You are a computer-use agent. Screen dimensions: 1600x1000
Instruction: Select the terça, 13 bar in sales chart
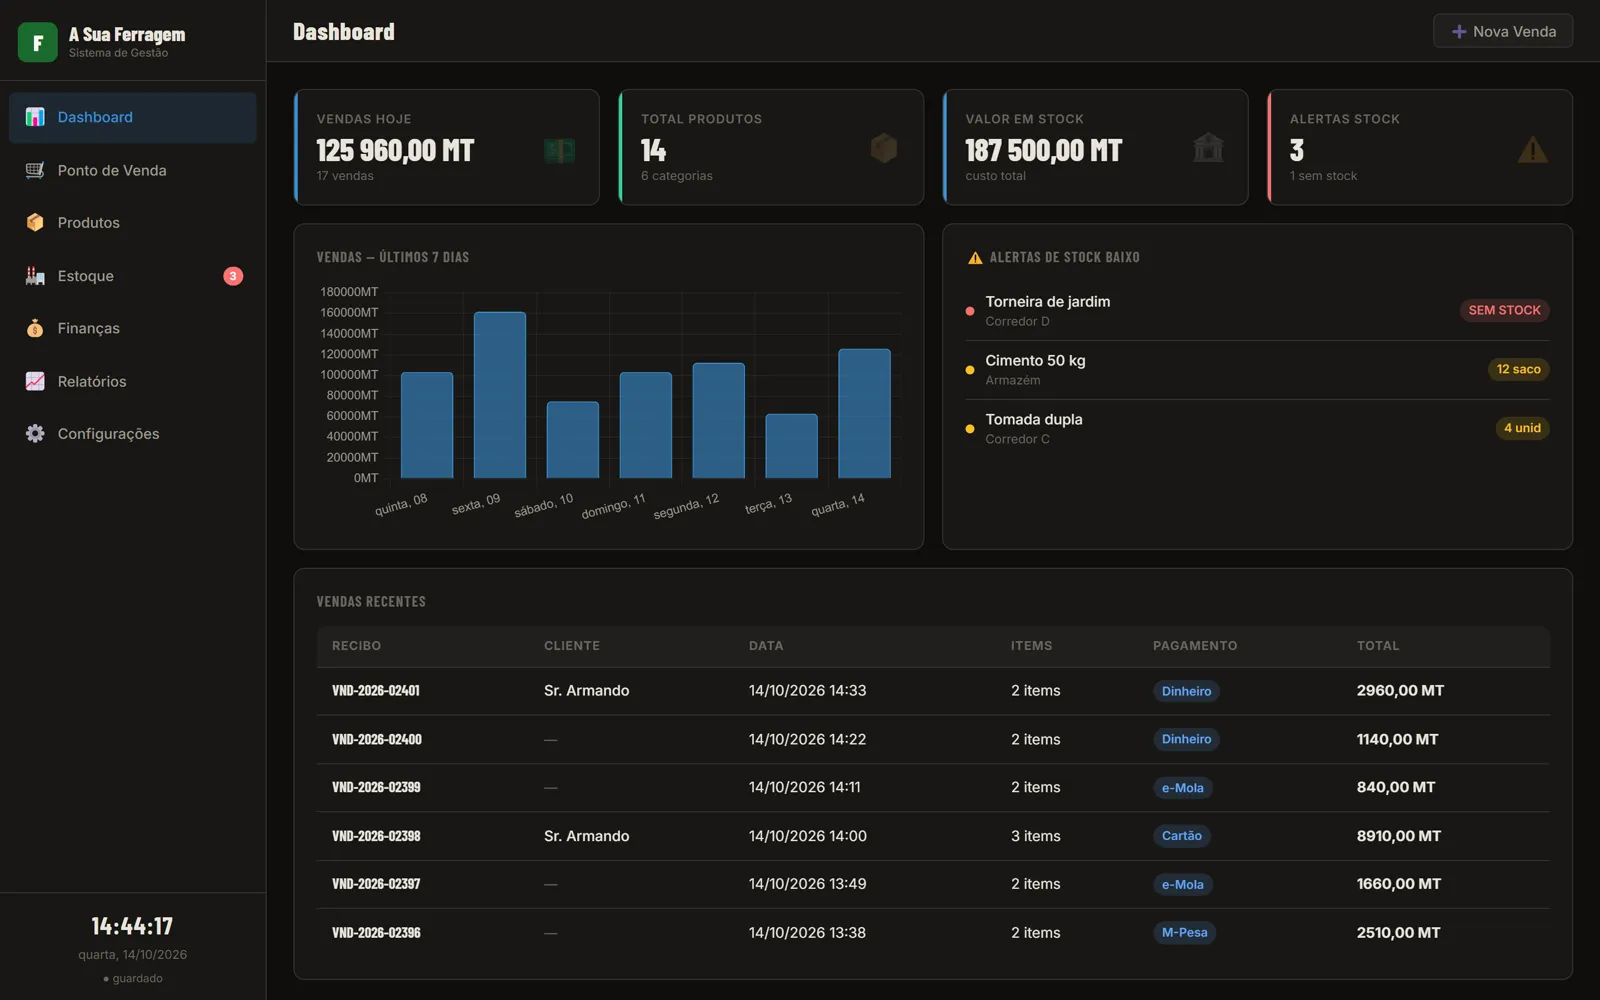(x=791, y=446)
